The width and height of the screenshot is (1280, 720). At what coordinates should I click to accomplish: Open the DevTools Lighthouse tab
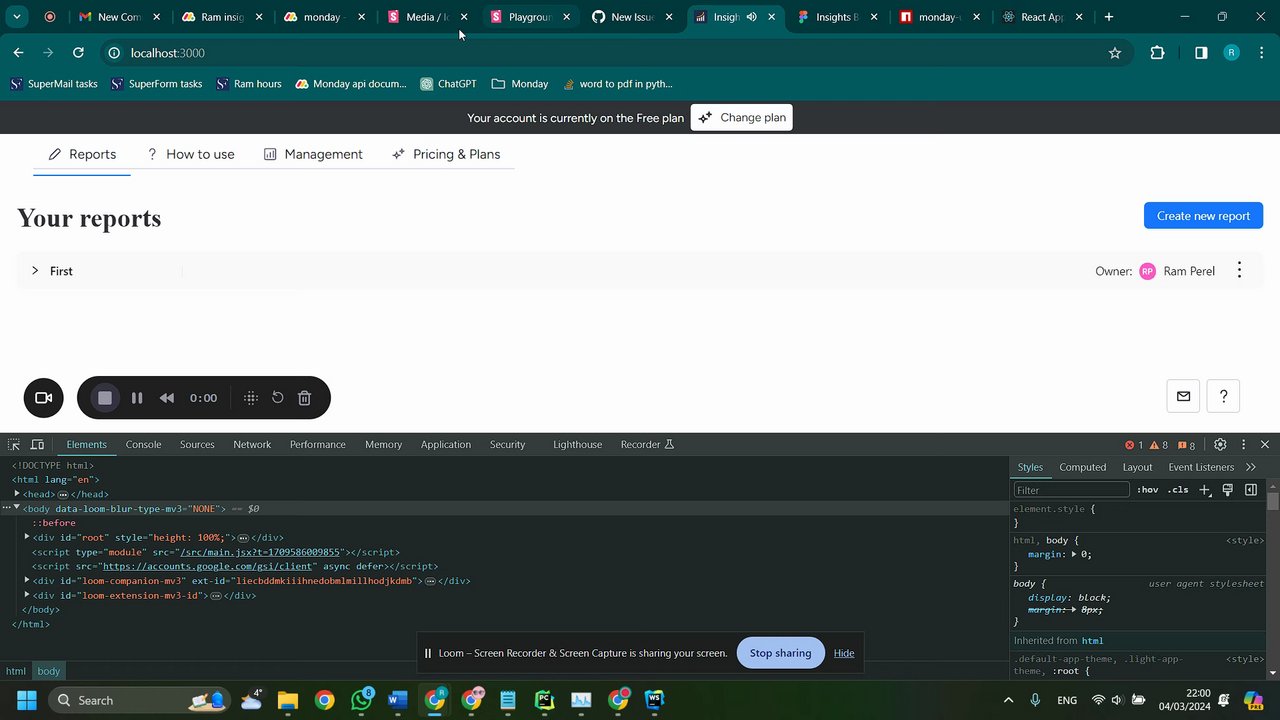point(578,445)
